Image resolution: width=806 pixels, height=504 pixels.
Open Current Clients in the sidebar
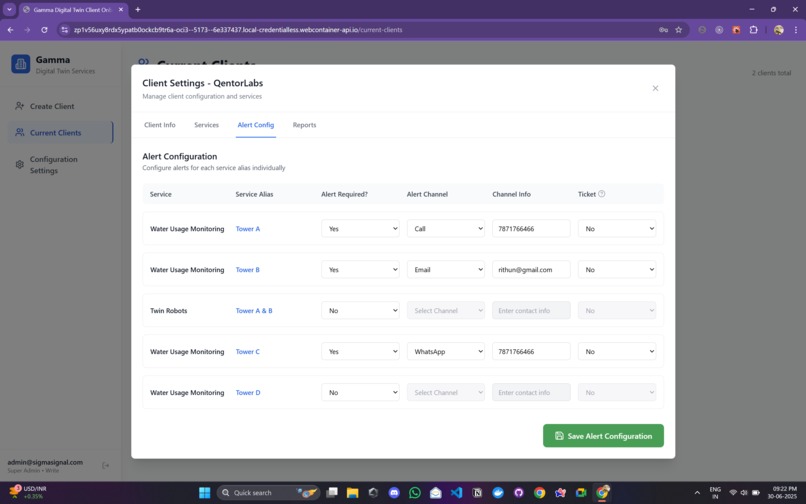coord(61,133)
